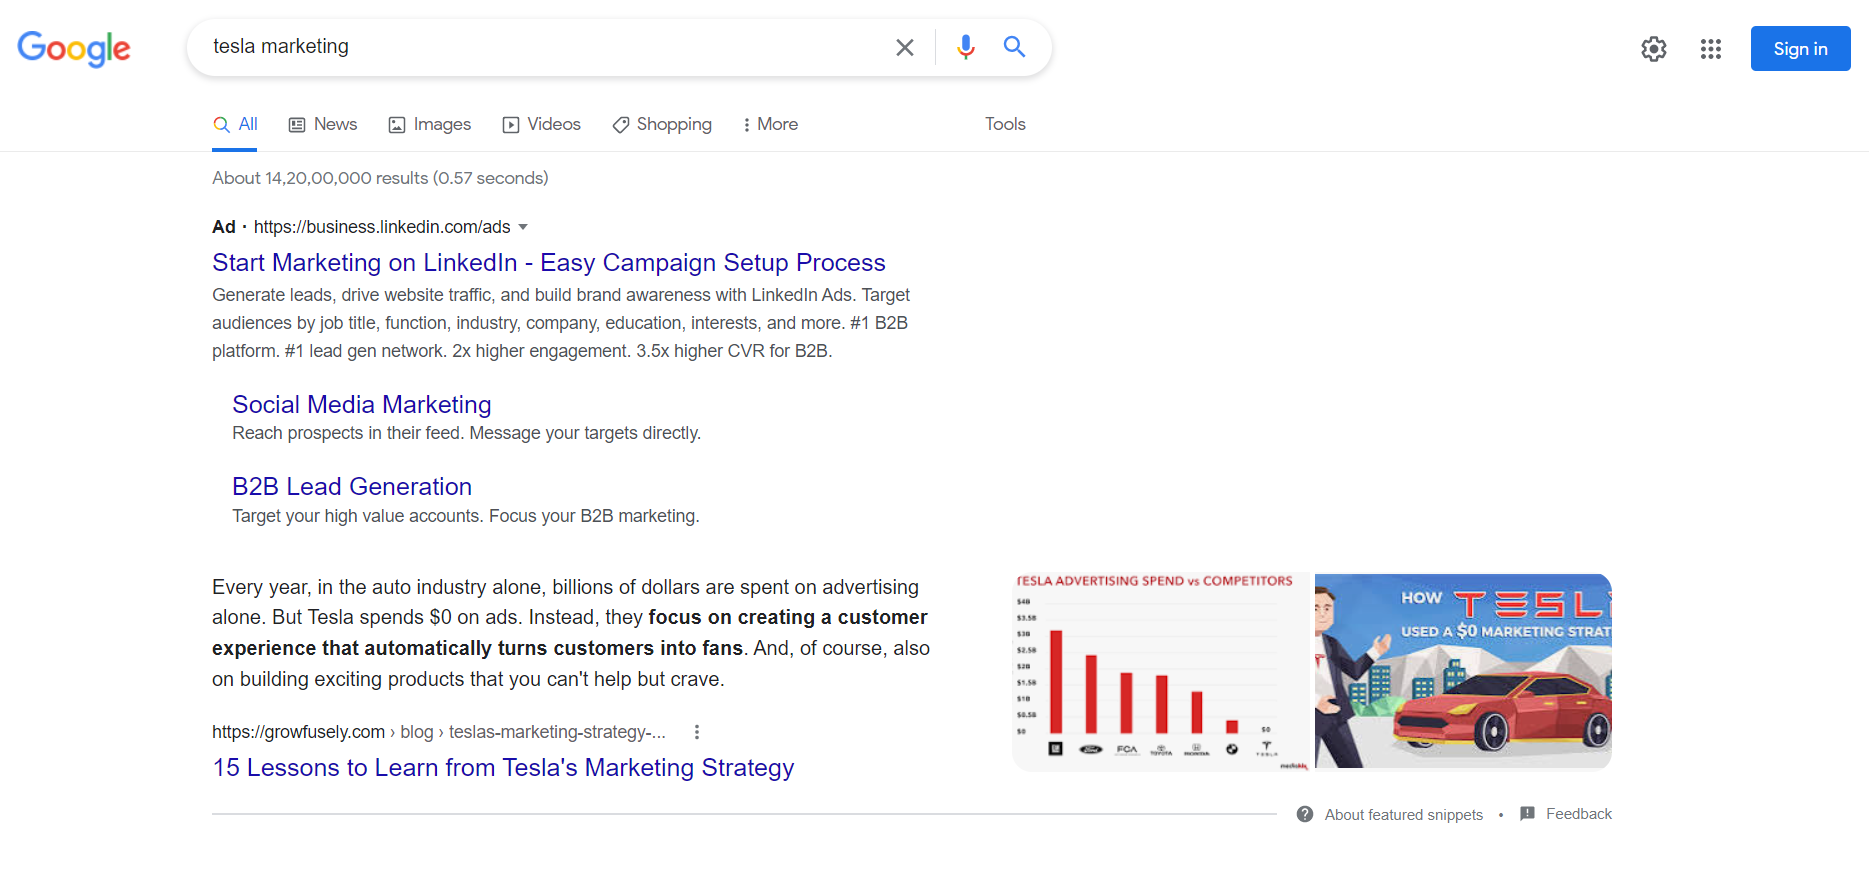
Task: Switch to the Shopping tab
Action: (662, 125)
